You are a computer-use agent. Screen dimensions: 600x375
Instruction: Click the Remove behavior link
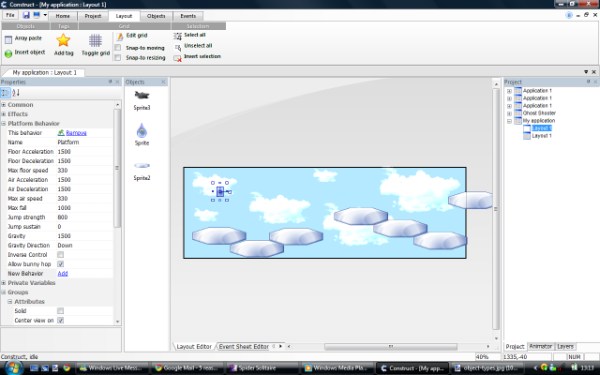coord(76,133)
